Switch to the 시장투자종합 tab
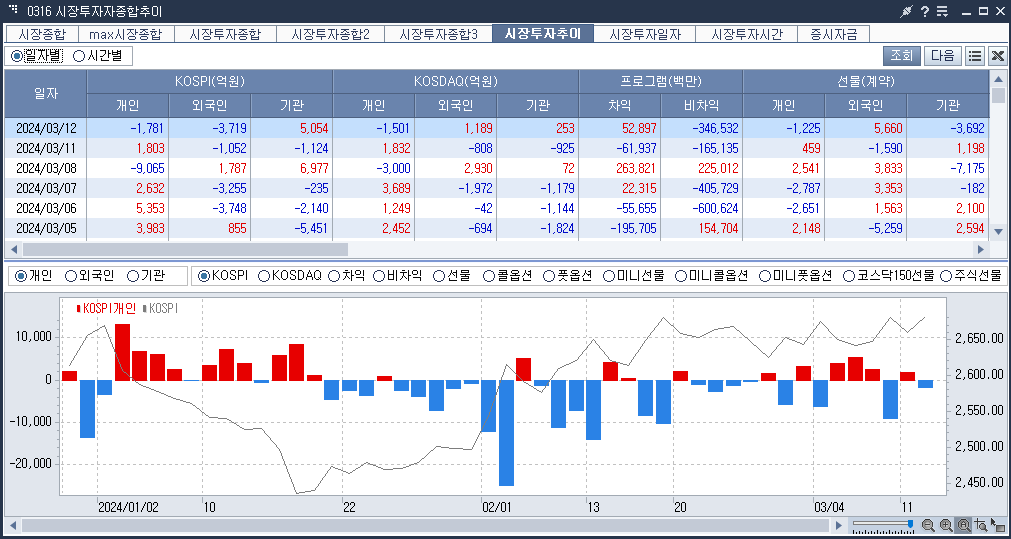The width and height of the screenshot is (1011, 539). click(225, 34)
